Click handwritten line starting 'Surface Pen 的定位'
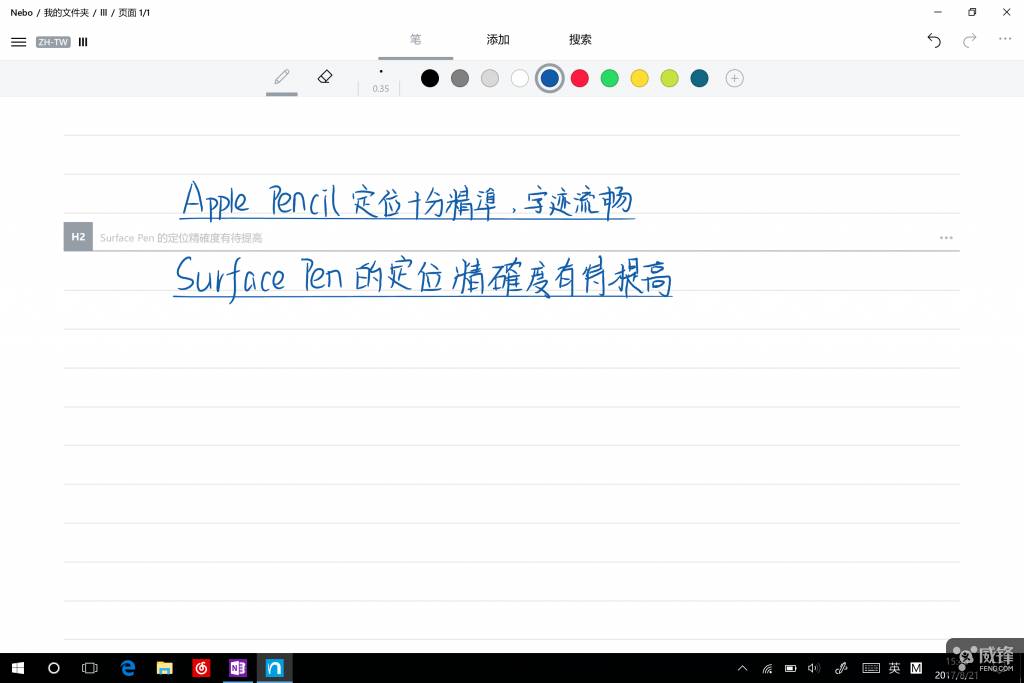 click(x=423, y=278)
